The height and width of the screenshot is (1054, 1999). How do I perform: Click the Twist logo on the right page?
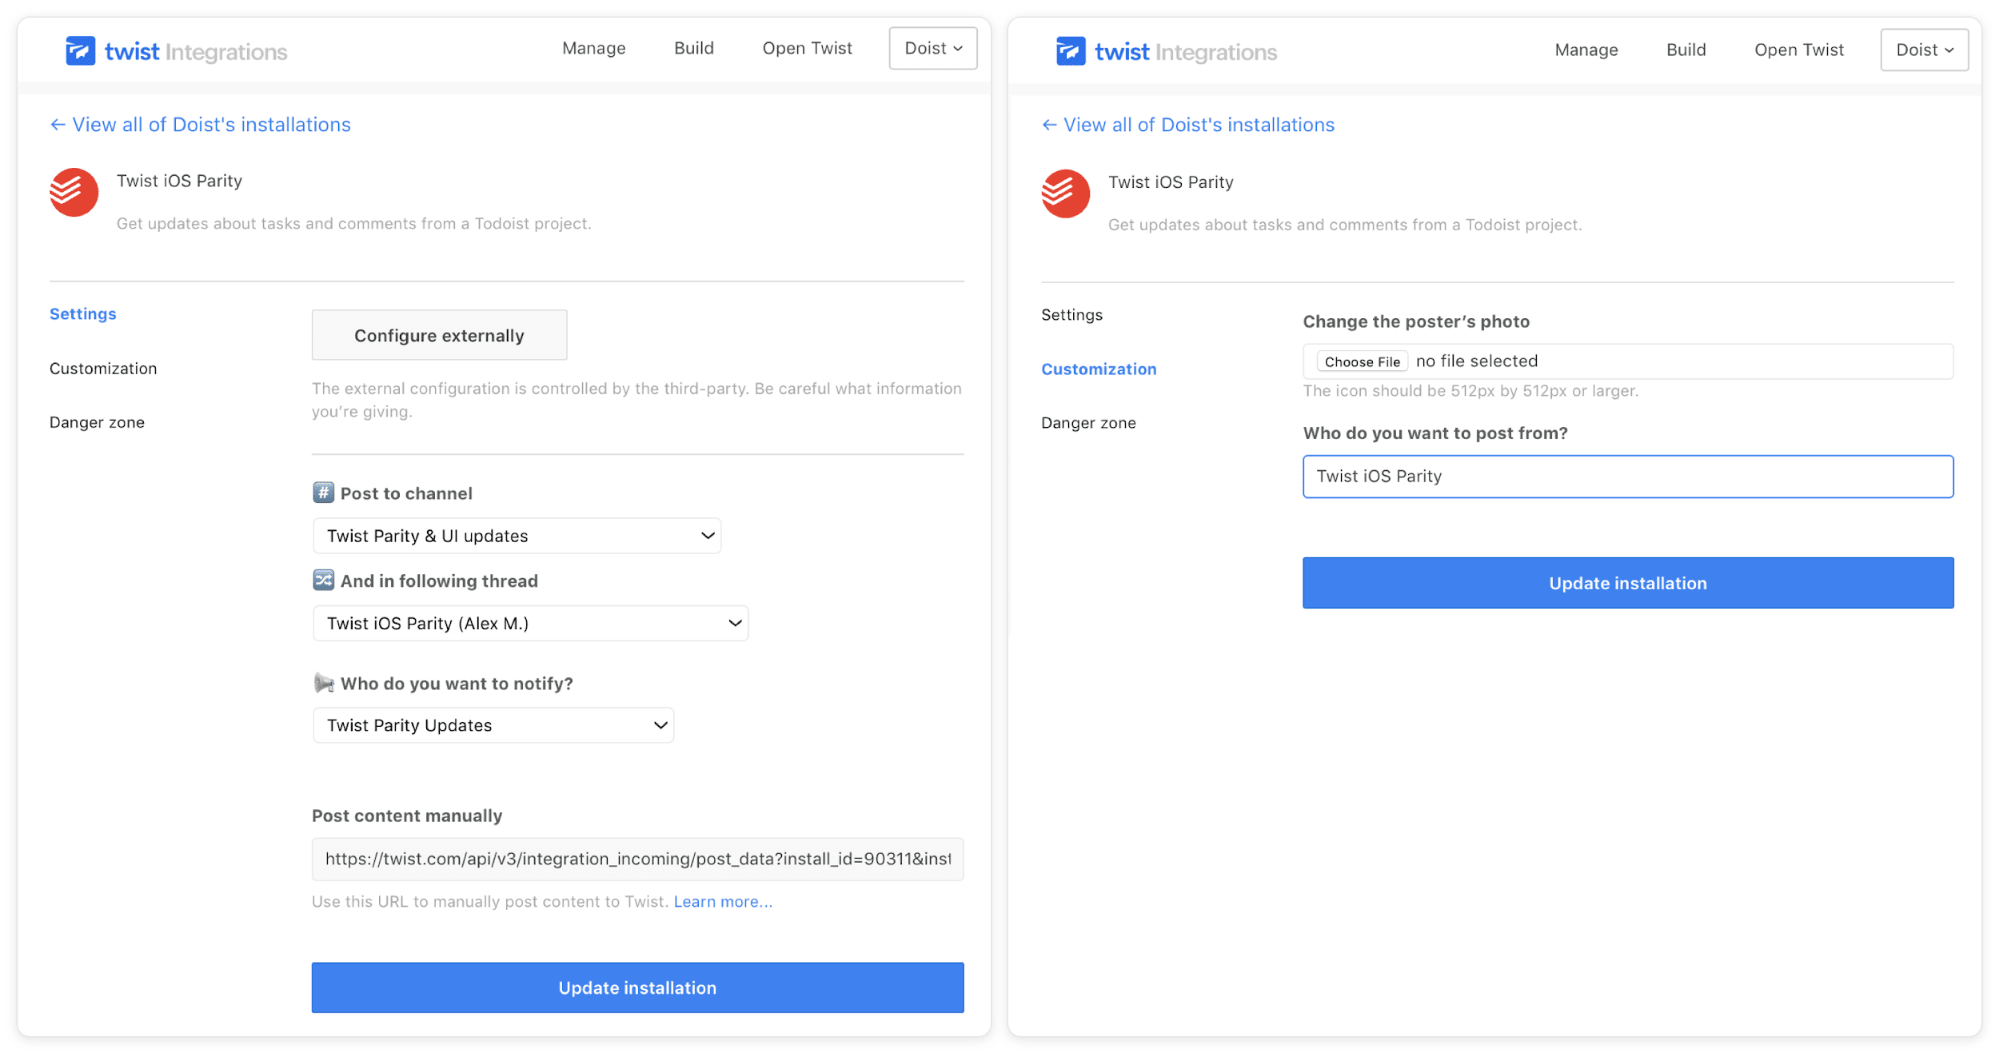pyautogui.click(x=1070, y=51)
